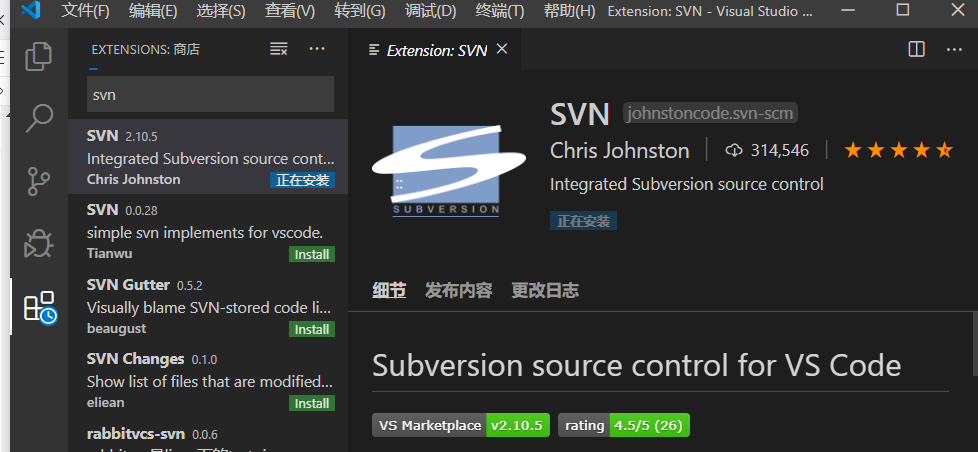Image resolution: width=978 pixels, height=452 pixels.
Task: Click 正在安装 button in extension details
Action: point(583,221)
